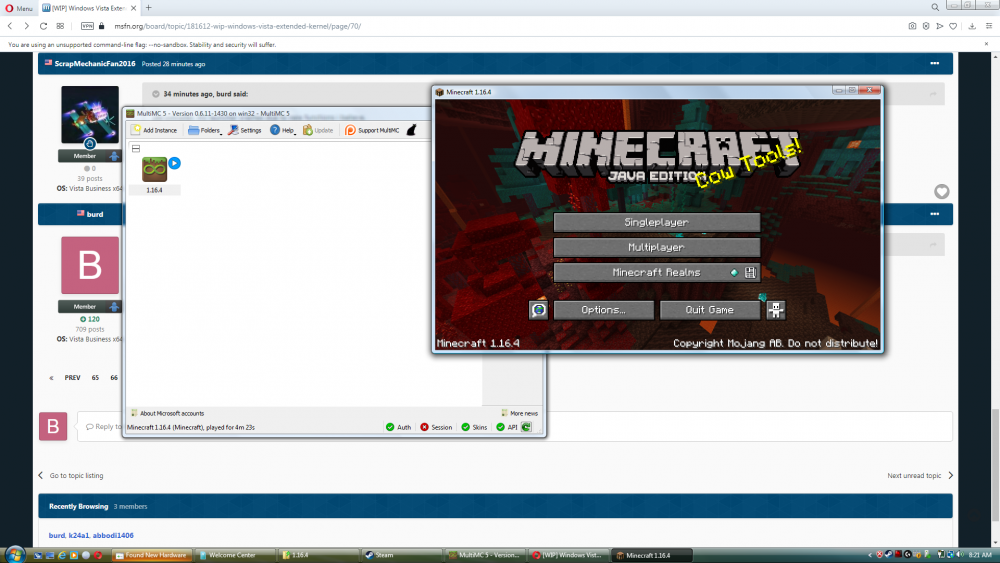This screenshot has height=563, width=1000.
Task: Open the Windows Start orb
Action: [15, 554]
